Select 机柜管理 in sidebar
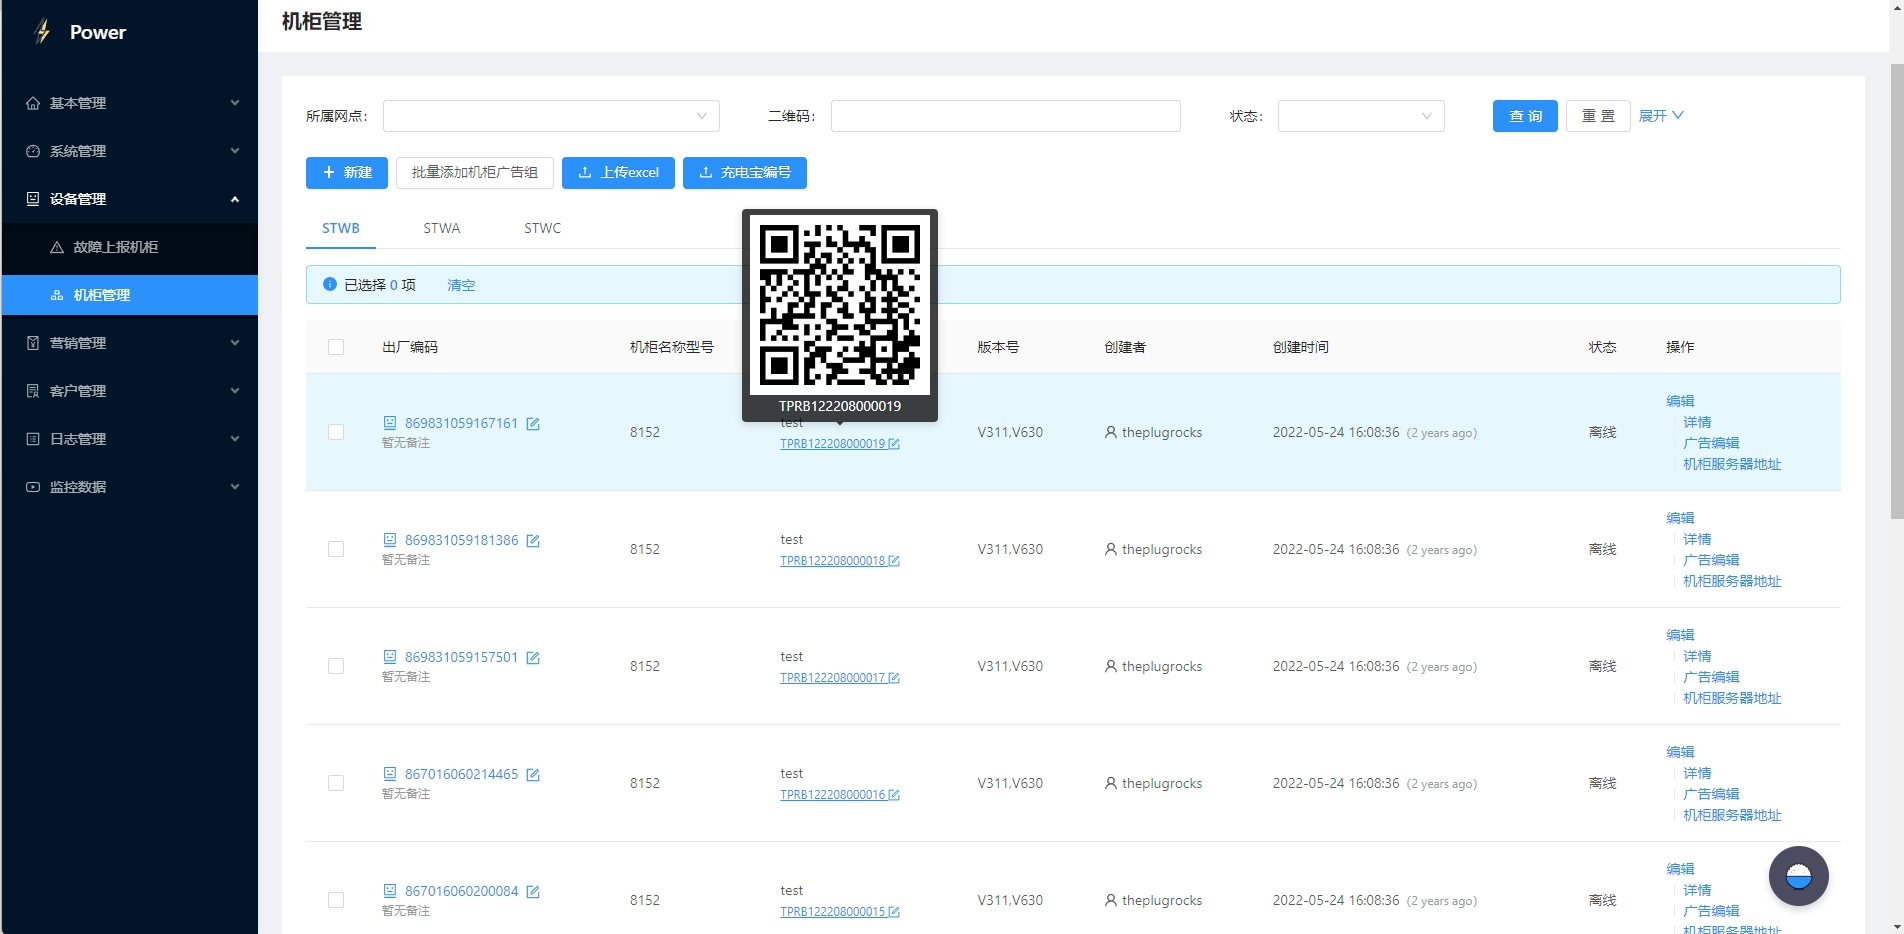 click(130, 295)
